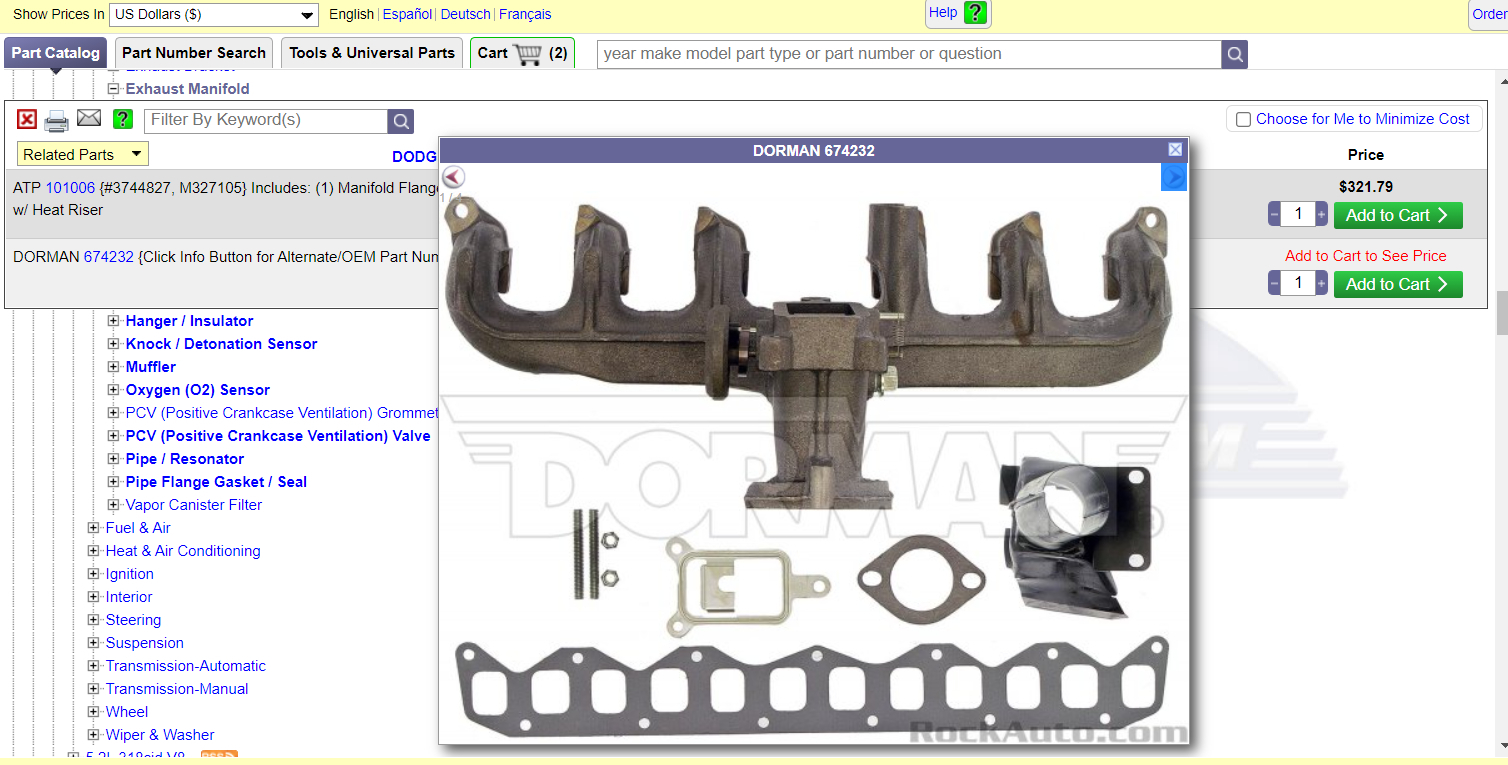This screenshot has height=765, width=1508.
Task: Add DORMAN 674232 to cart
Action: pyautogui.click(x=1398, y=284)
